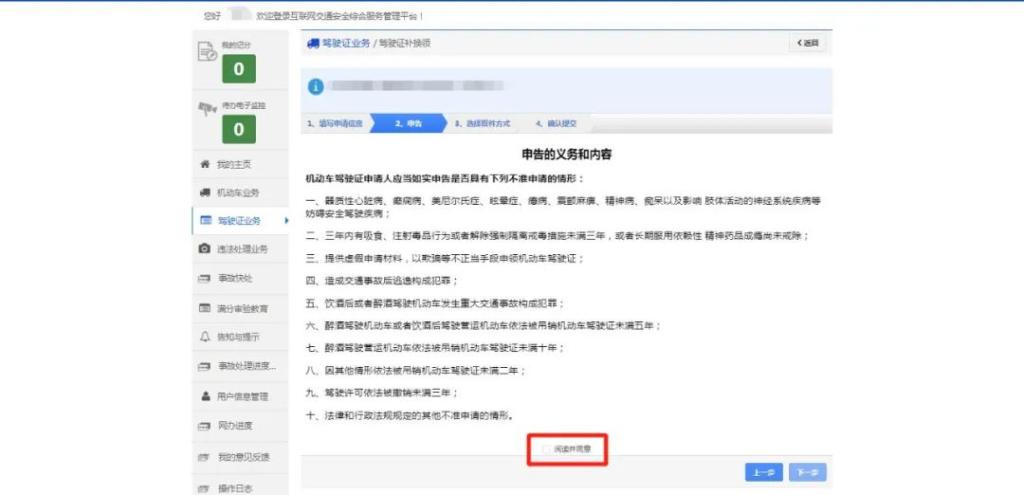Expand the 驾驶证业务 sidebar arrow
The height and width of the screenshot is (495, 1024).
285,220
